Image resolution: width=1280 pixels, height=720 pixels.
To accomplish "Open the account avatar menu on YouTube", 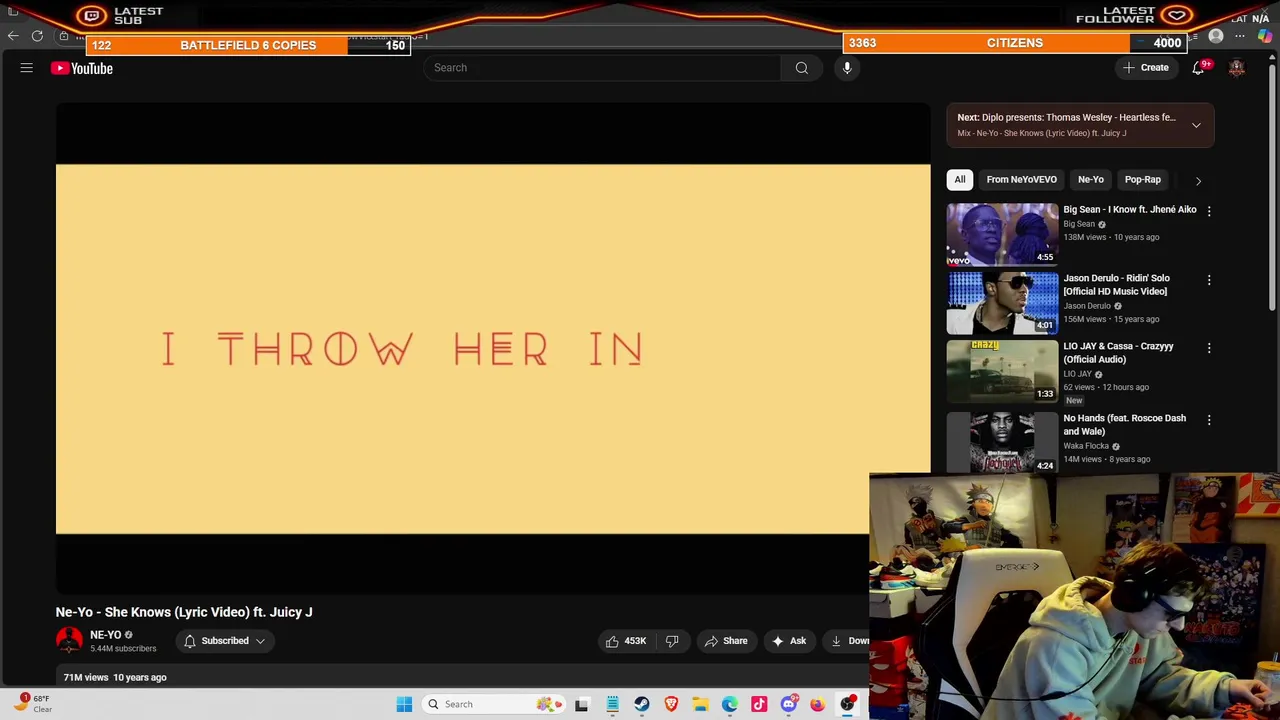I will 1237,68.
